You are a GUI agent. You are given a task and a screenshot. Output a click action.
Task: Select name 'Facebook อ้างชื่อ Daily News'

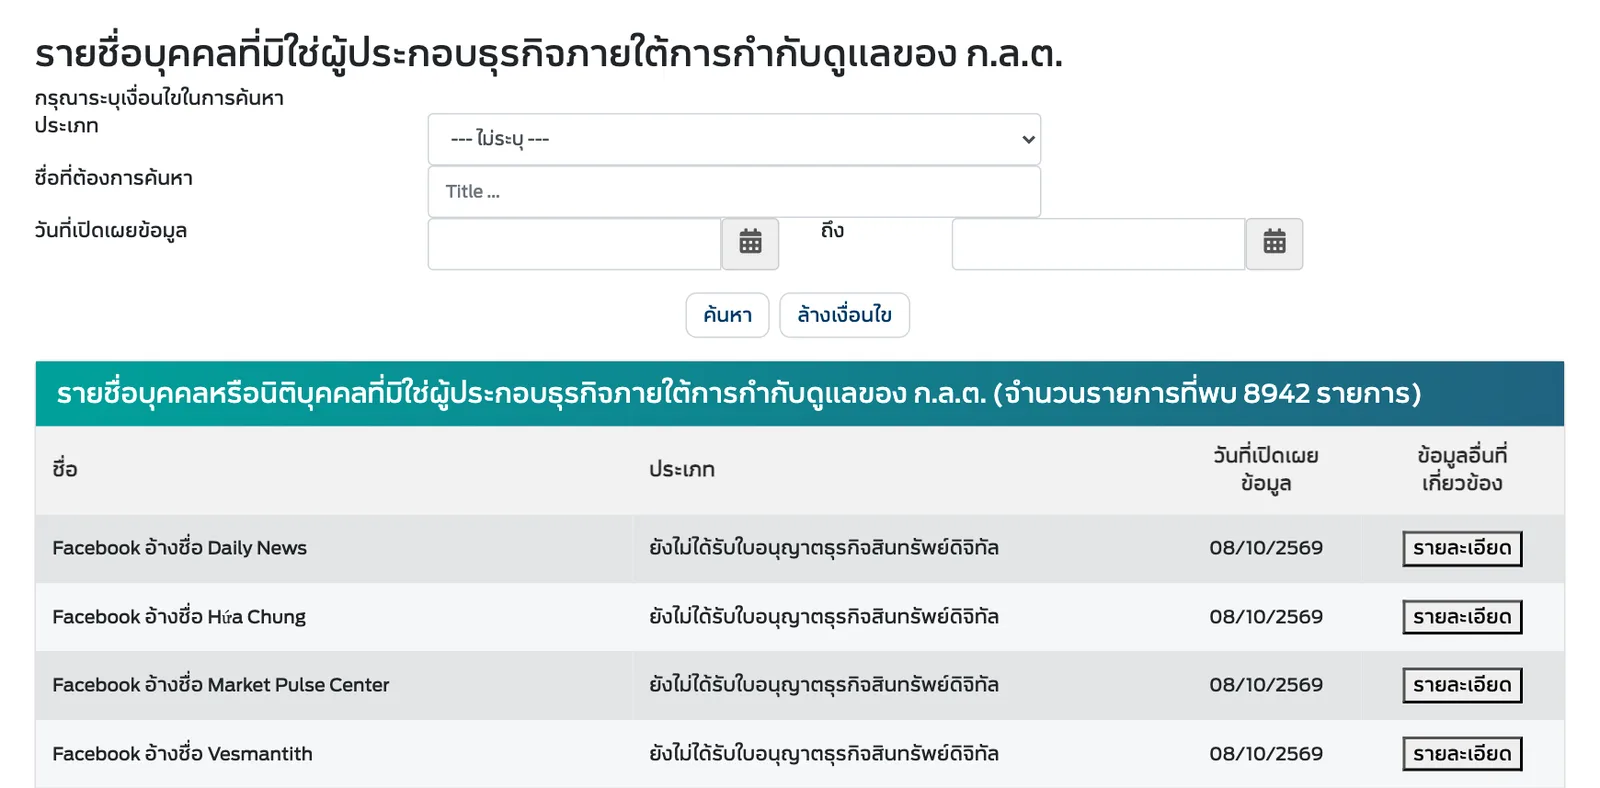179,548
